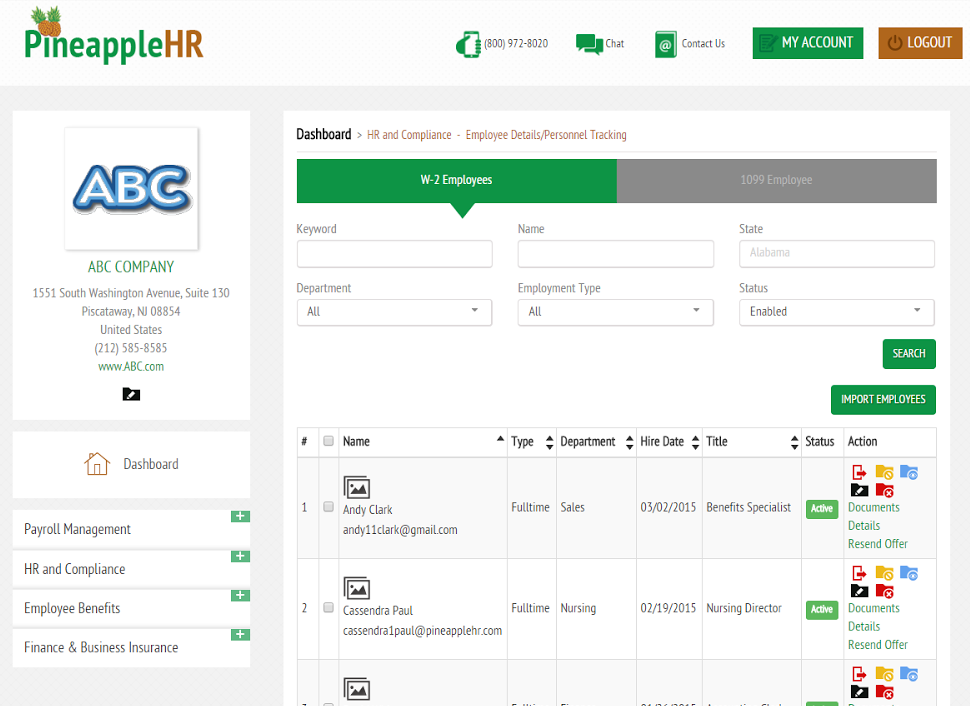The image size is (970, 706).
Task: Click the Contact Us address book icon
Action: pos(665,45)
